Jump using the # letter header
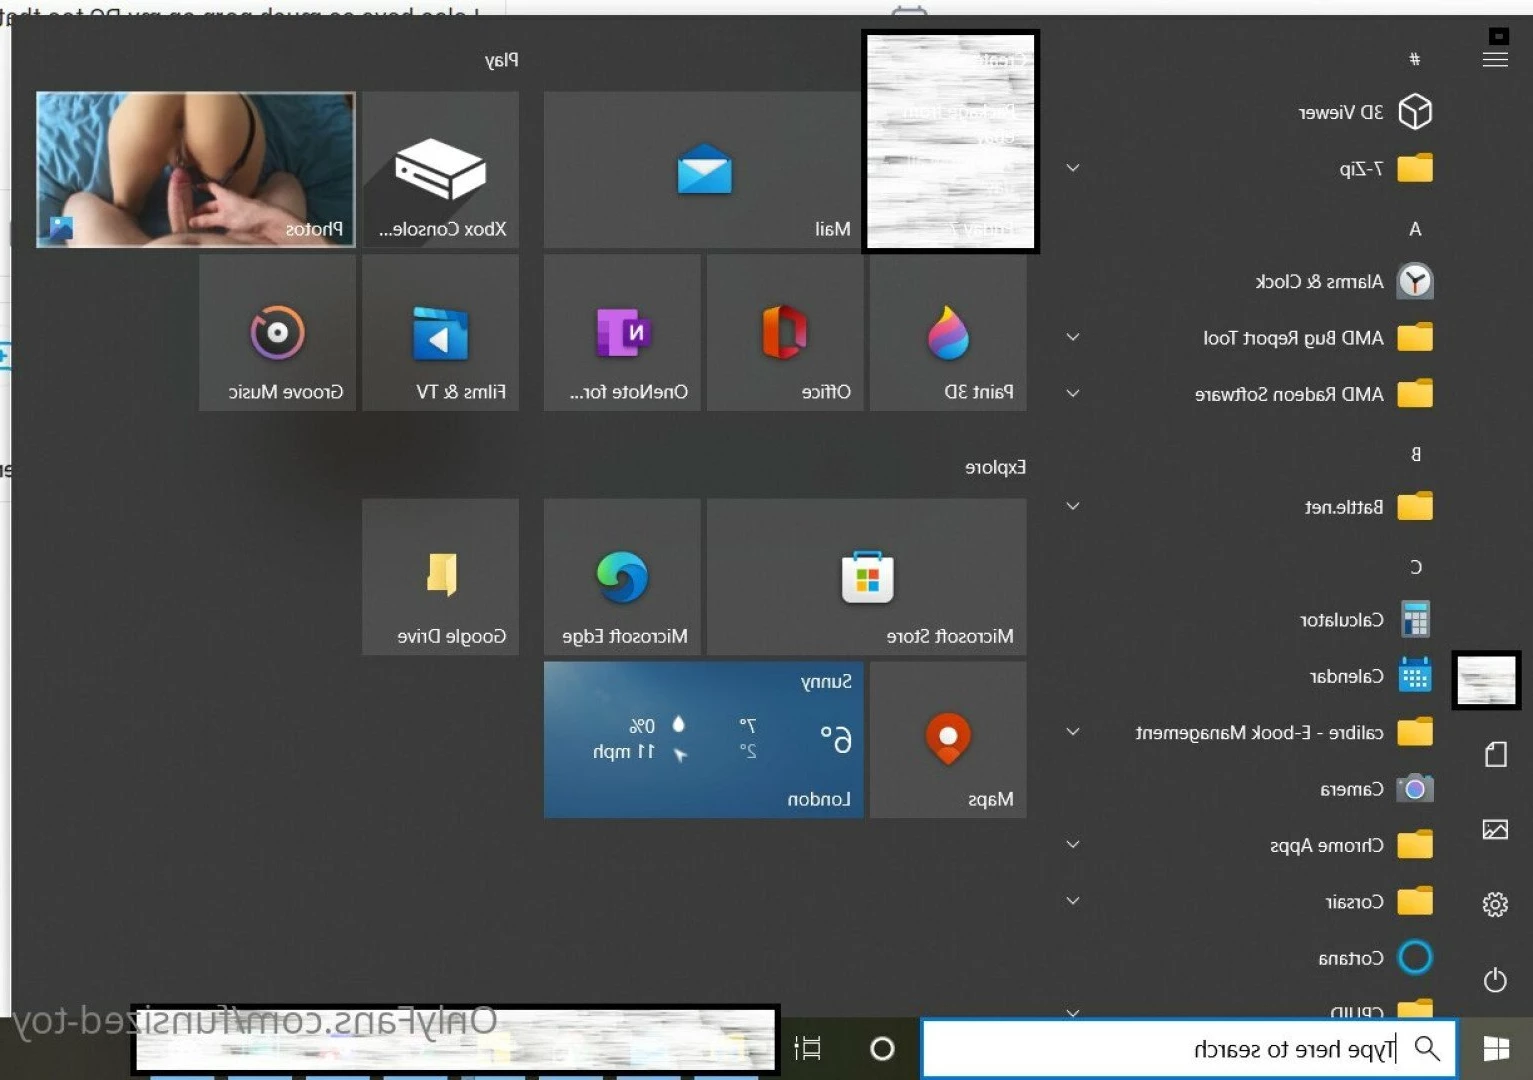Image resolution: width=1533 pixels, height=1080 pixels. tap(1414, 59)
